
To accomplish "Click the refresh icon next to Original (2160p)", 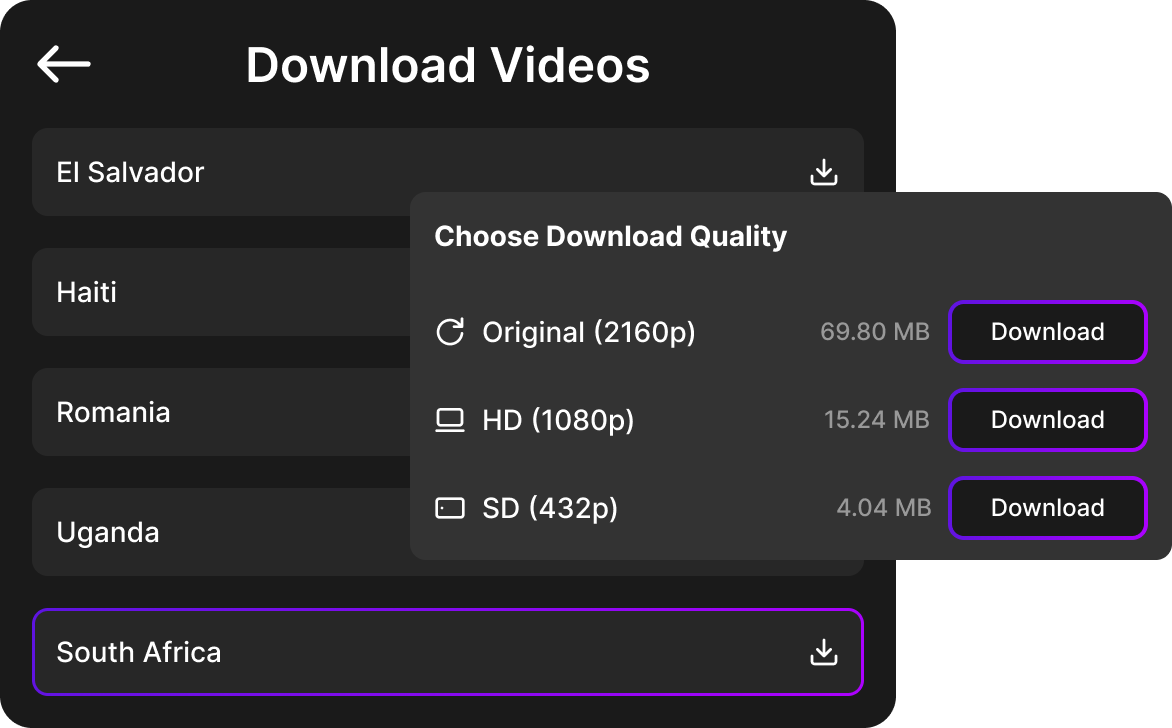I will [x=451, y=332].
